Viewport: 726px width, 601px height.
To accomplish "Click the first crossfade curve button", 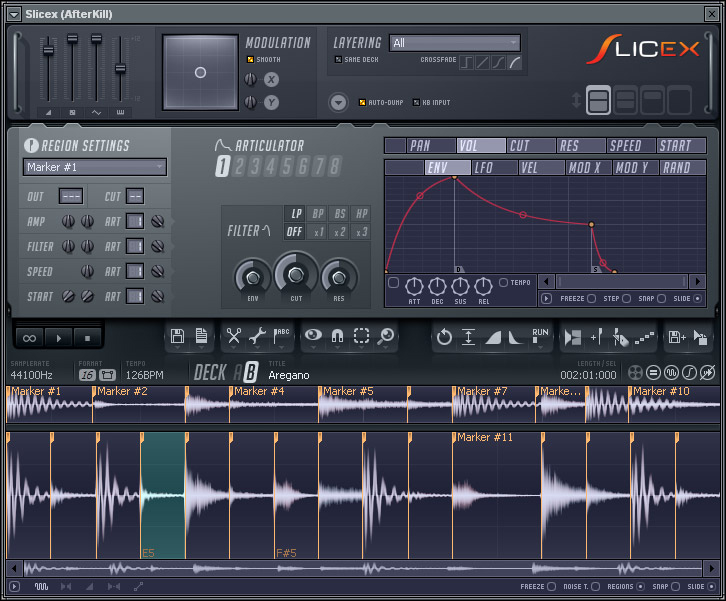I will (466, 62).
